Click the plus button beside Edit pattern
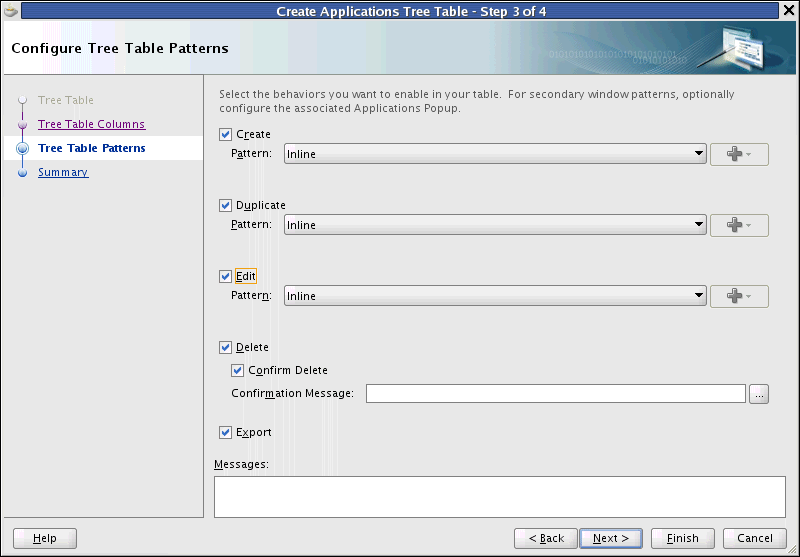Image resolution: width=800 pixels, height=557 pixels. point(739,296)
